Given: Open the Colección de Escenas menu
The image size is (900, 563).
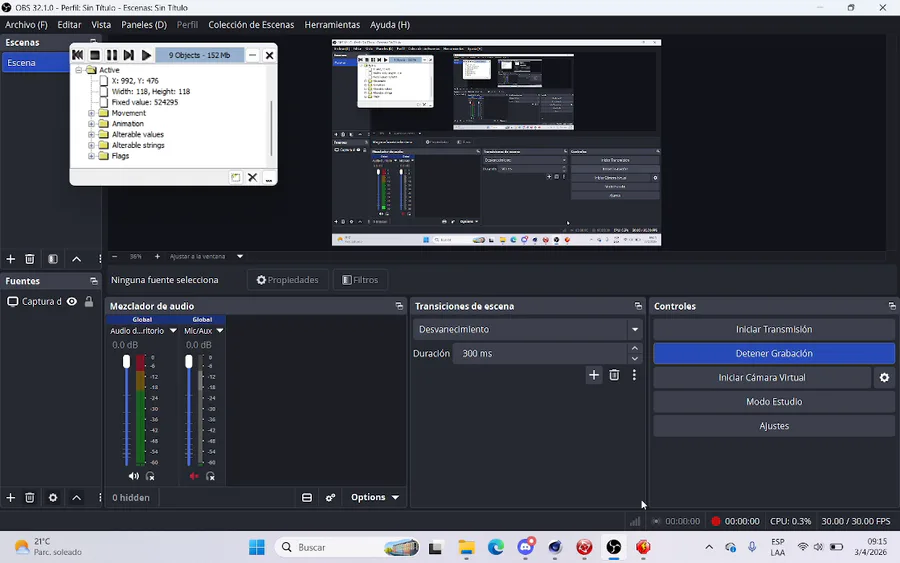Looking at the screenshot, I should [251, 25].
